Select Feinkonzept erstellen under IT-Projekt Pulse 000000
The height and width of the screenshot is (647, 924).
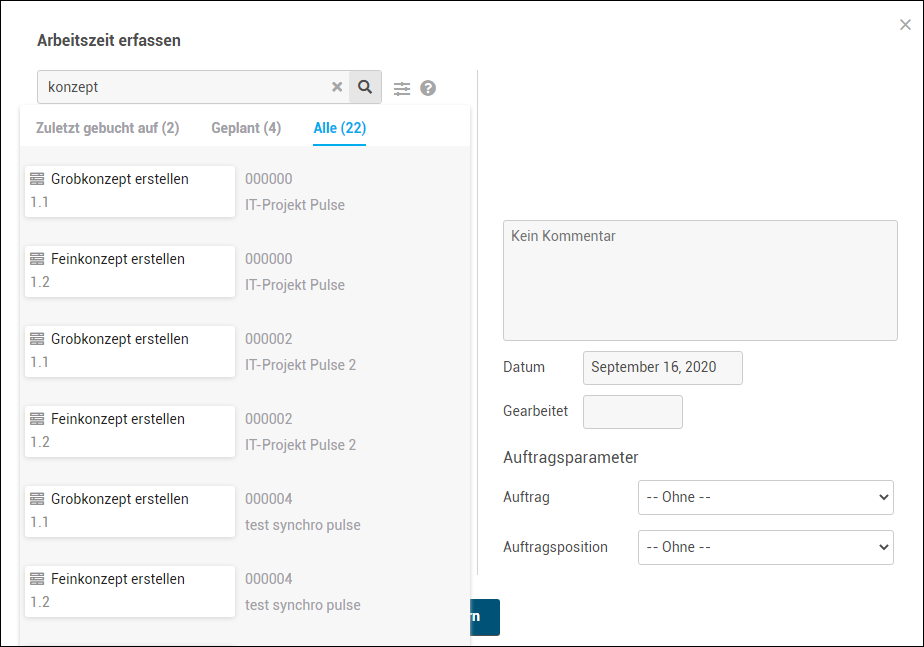[x=130, y=271]
